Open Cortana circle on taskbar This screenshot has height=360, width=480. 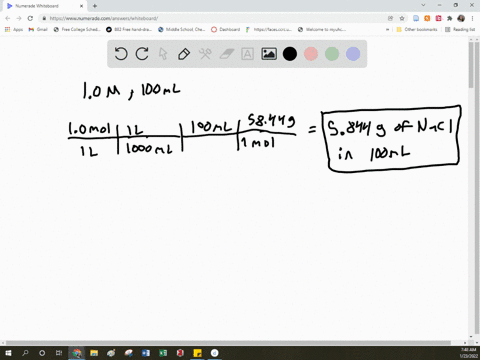pyautogui.click(x=42, y=353)
